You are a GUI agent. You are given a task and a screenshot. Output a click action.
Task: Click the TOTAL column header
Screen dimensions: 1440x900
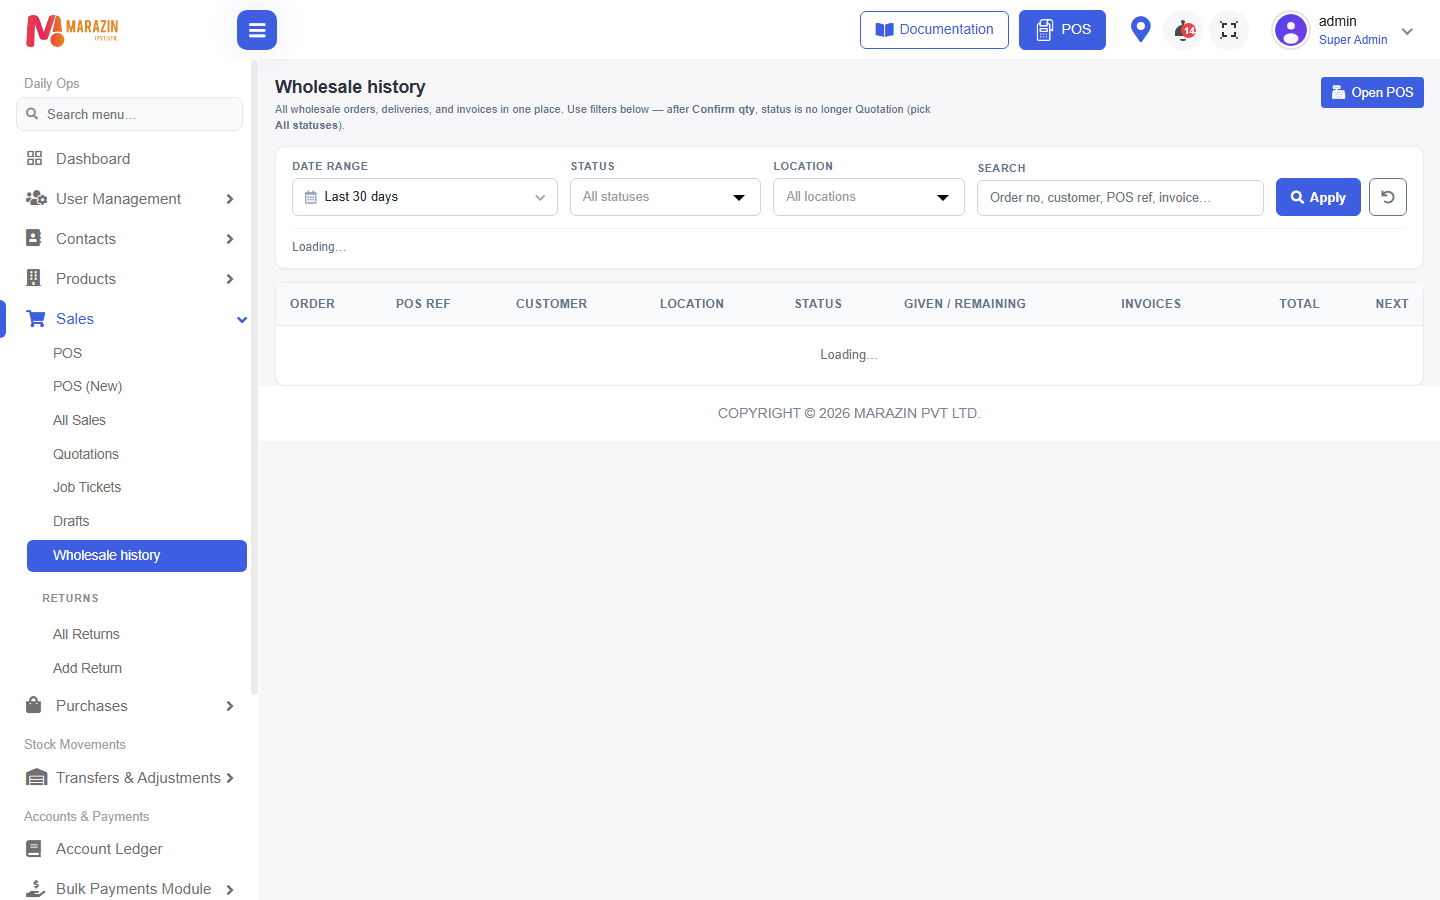1299,304
